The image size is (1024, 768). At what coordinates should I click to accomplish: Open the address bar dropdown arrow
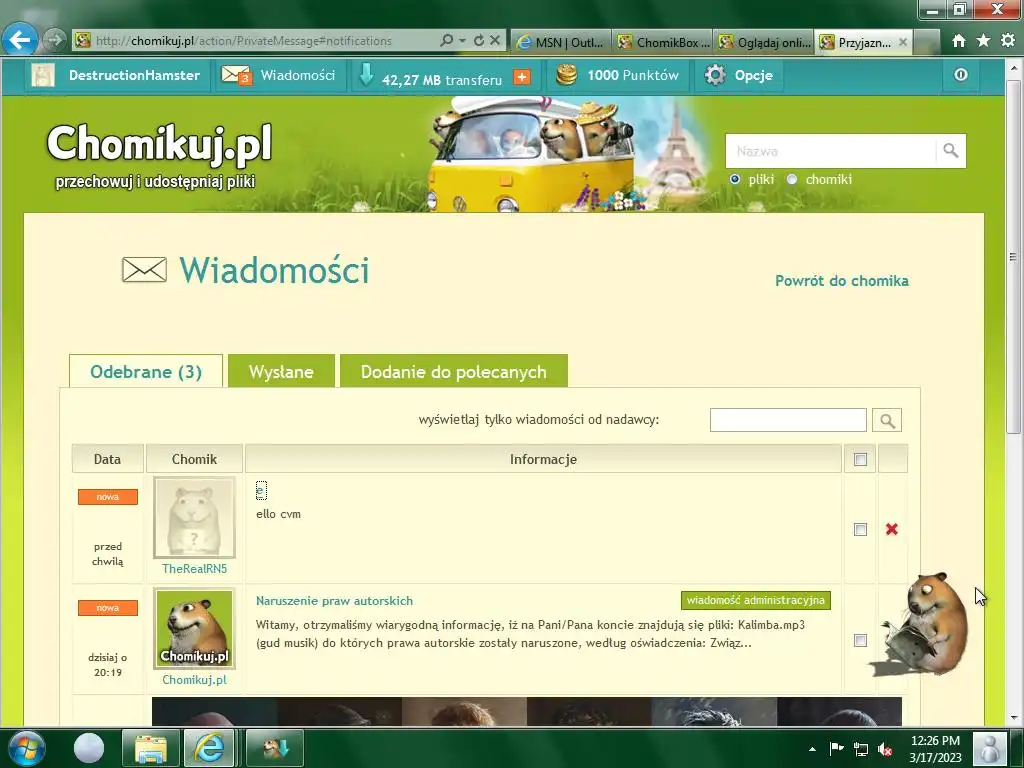(x=462, y=40)
